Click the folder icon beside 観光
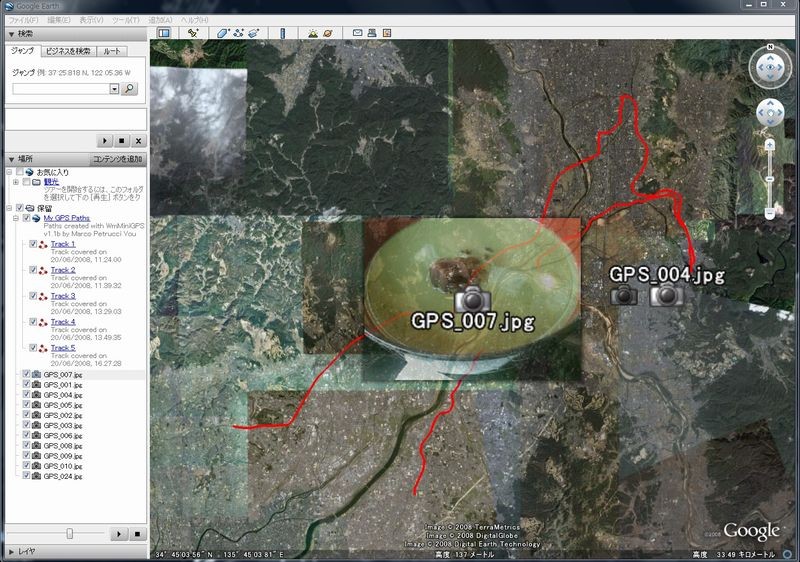 point(36,182)
